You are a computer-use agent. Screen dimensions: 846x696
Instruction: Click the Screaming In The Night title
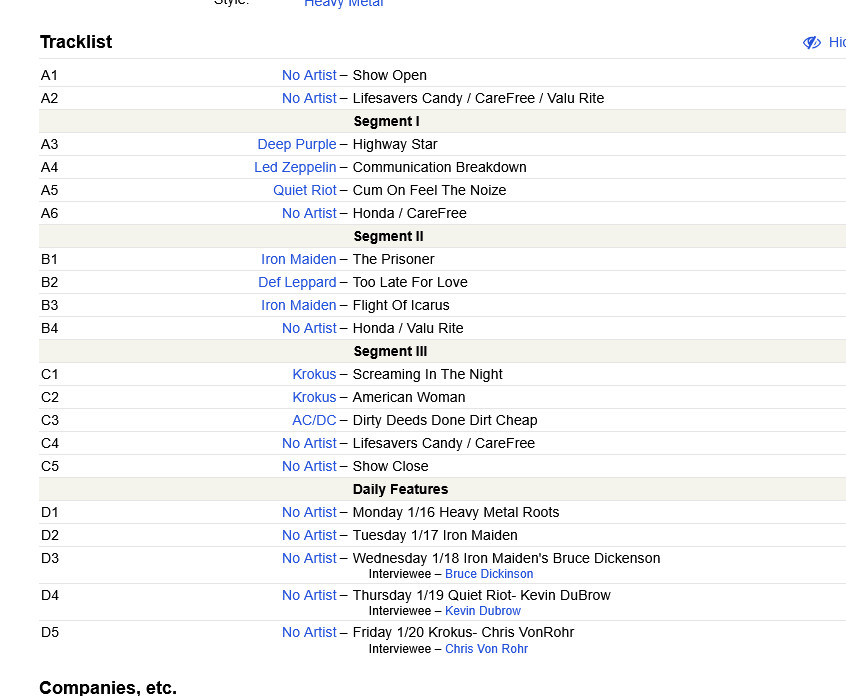coord(427,374)
